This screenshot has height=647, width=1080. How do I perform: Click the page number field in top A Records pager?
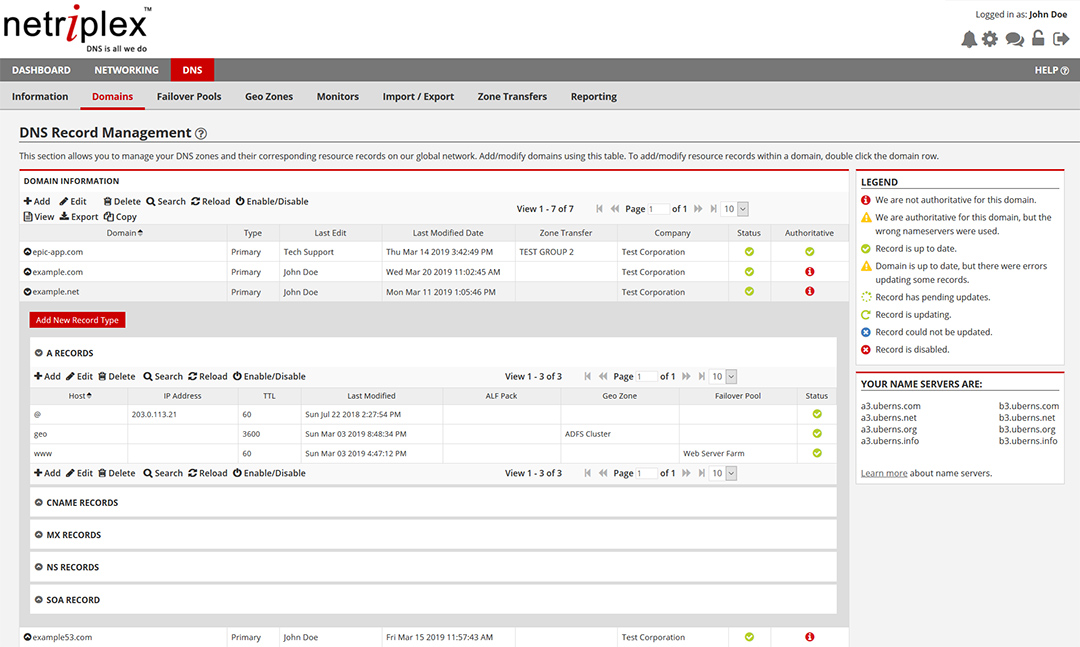coord(646,376)
